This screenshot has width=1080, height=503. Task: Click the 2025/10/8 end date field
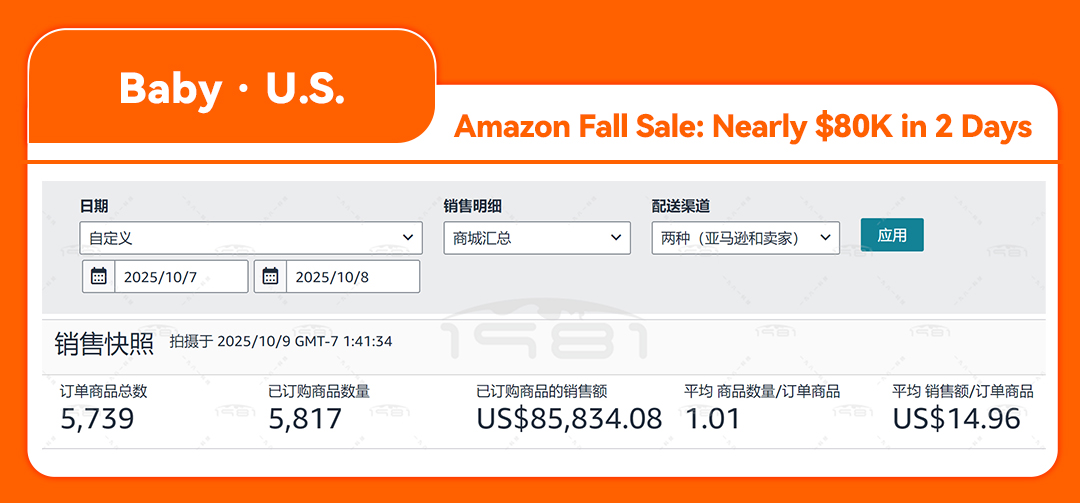(x=352, y=277)
